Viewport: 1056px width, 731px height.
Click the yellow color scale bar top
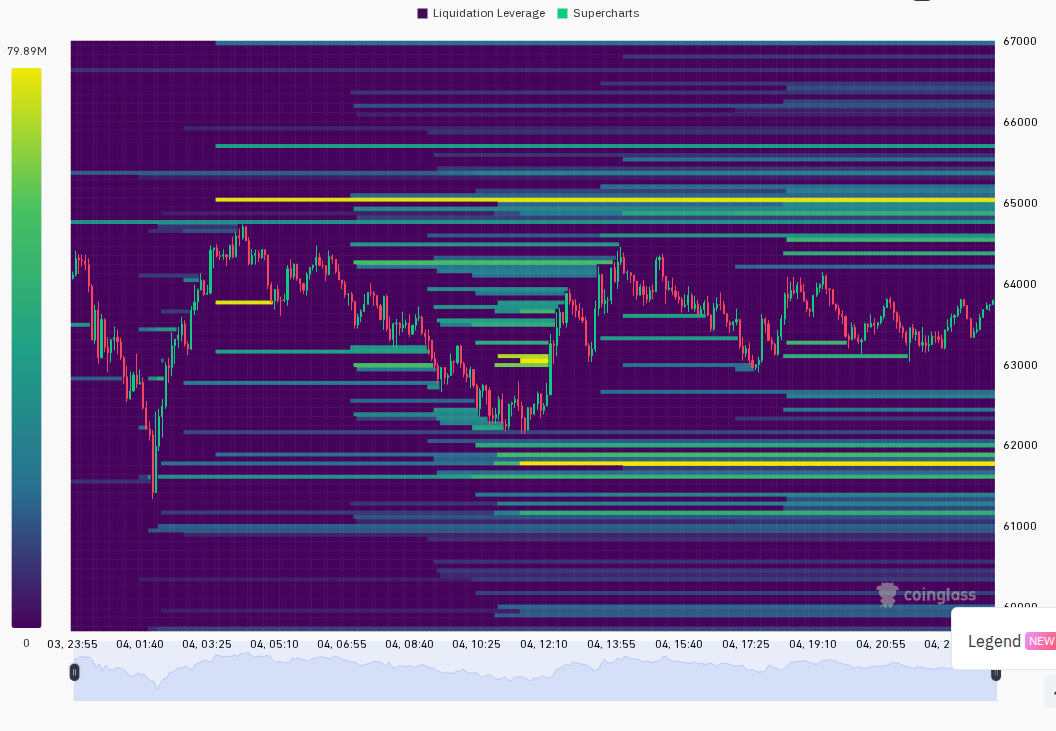[x=26, y=74]
